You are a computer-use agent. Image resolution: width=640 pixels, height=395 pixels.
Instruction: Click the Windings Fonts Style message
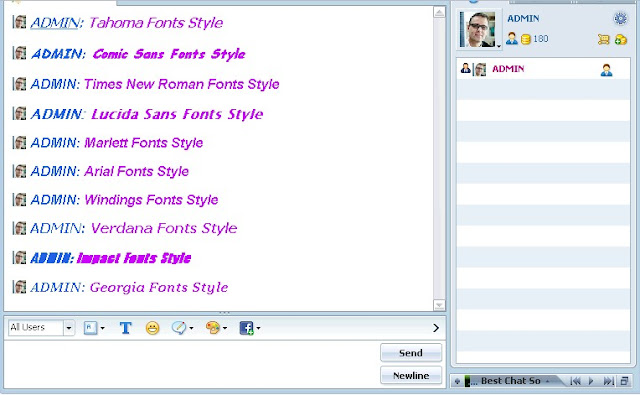(151, 200)
